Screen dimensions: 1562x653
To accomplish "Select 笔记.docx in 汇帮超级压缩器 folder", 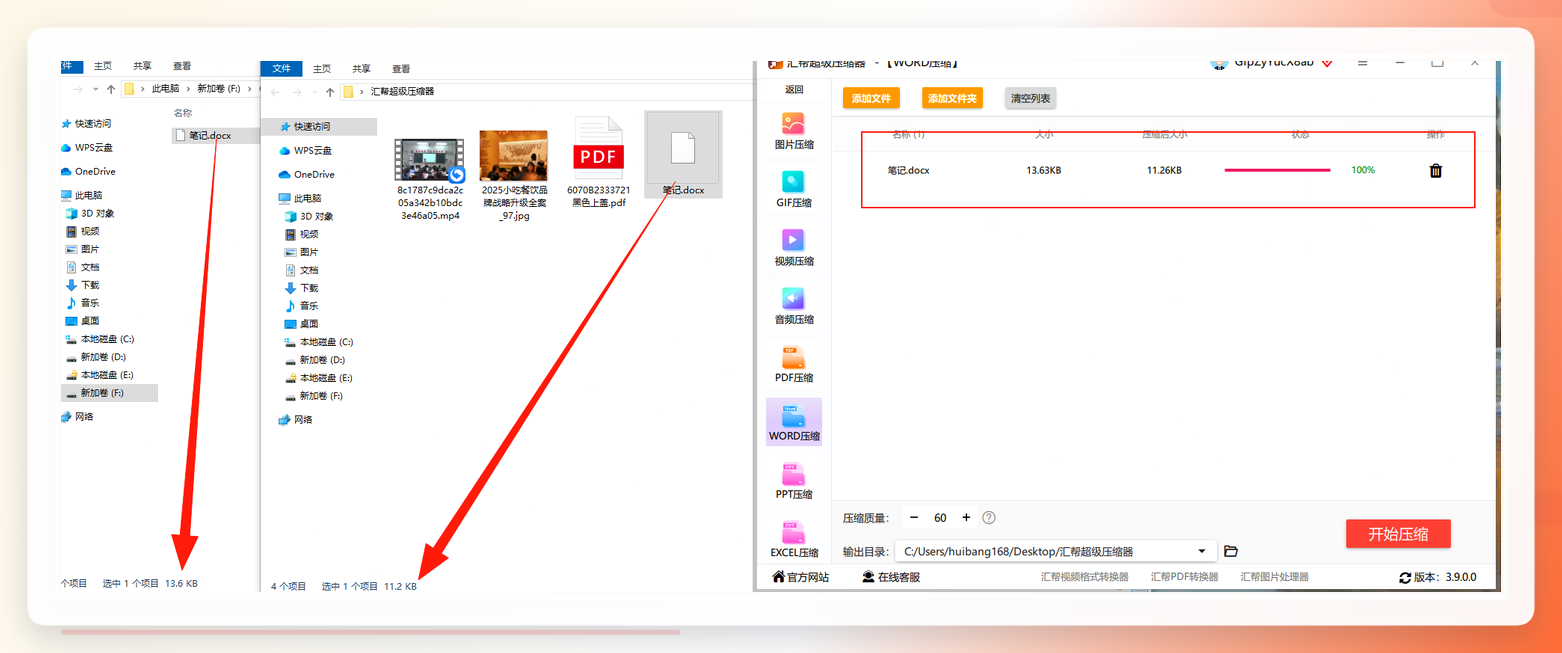I will (683, 154).
